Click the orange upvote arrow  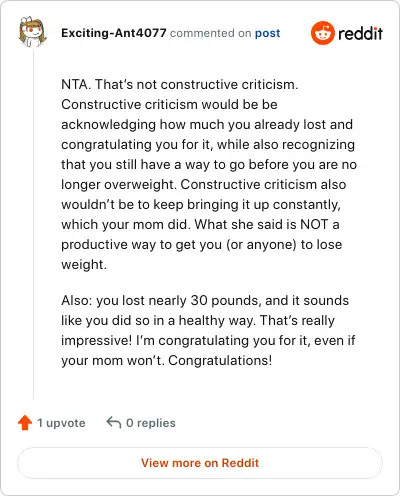(25, 423)
